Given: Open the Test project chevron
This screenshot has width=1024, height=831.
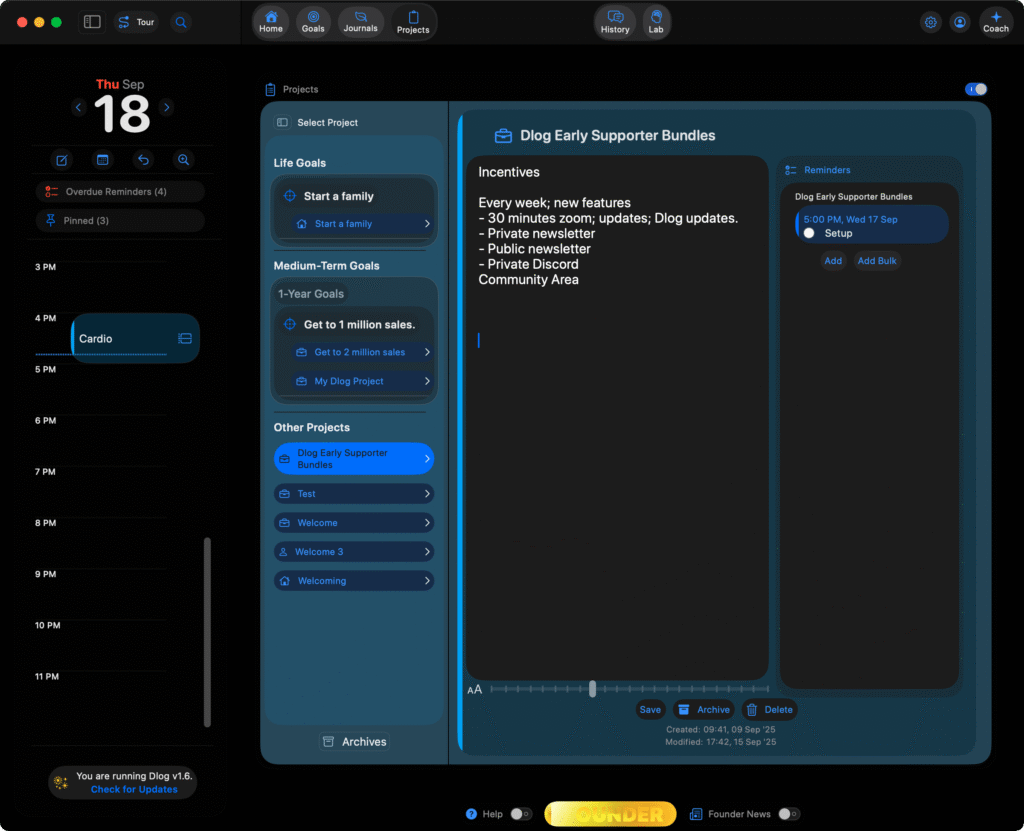Looking at the screenshot, I should click(427, 494).
